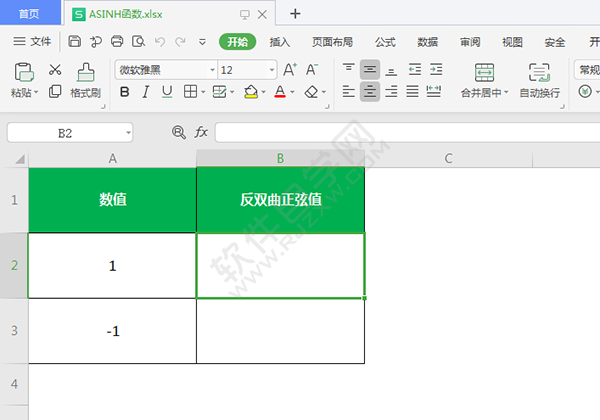The image size is (600, 420).
Task: Click the Print icon
Action: [117, 41]
